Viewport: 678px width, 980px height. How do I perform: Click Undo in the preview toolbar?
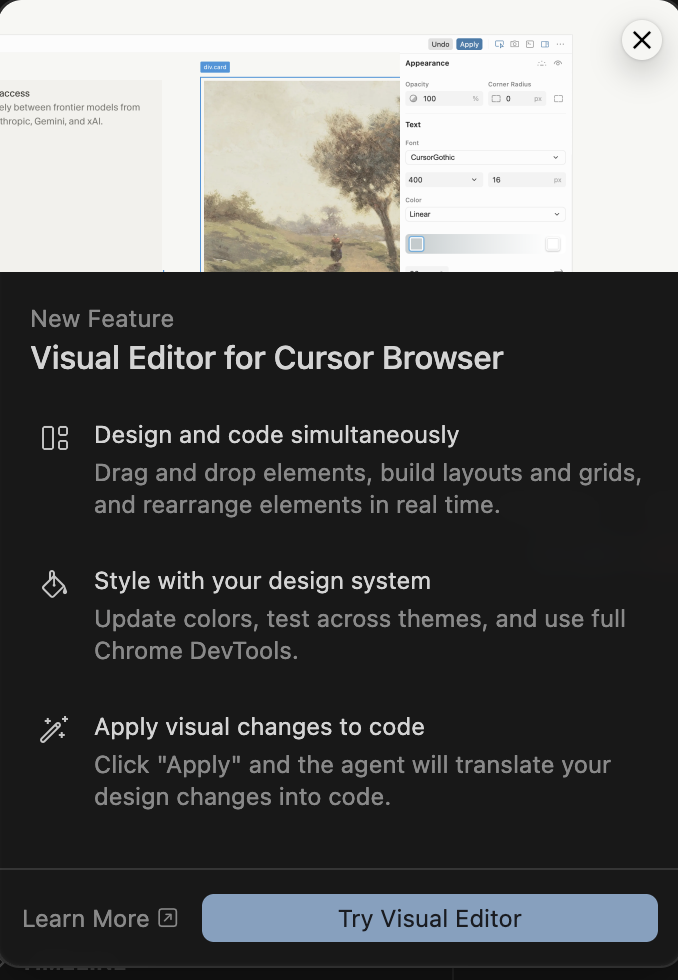440,44
